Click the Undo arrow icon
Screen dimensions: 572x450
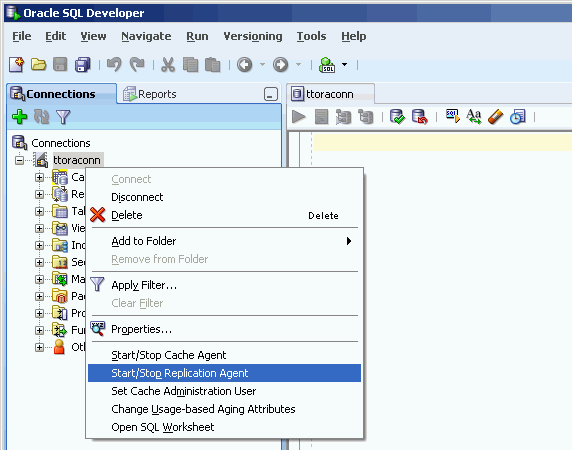pyautogui.click(x=114, y=65)
